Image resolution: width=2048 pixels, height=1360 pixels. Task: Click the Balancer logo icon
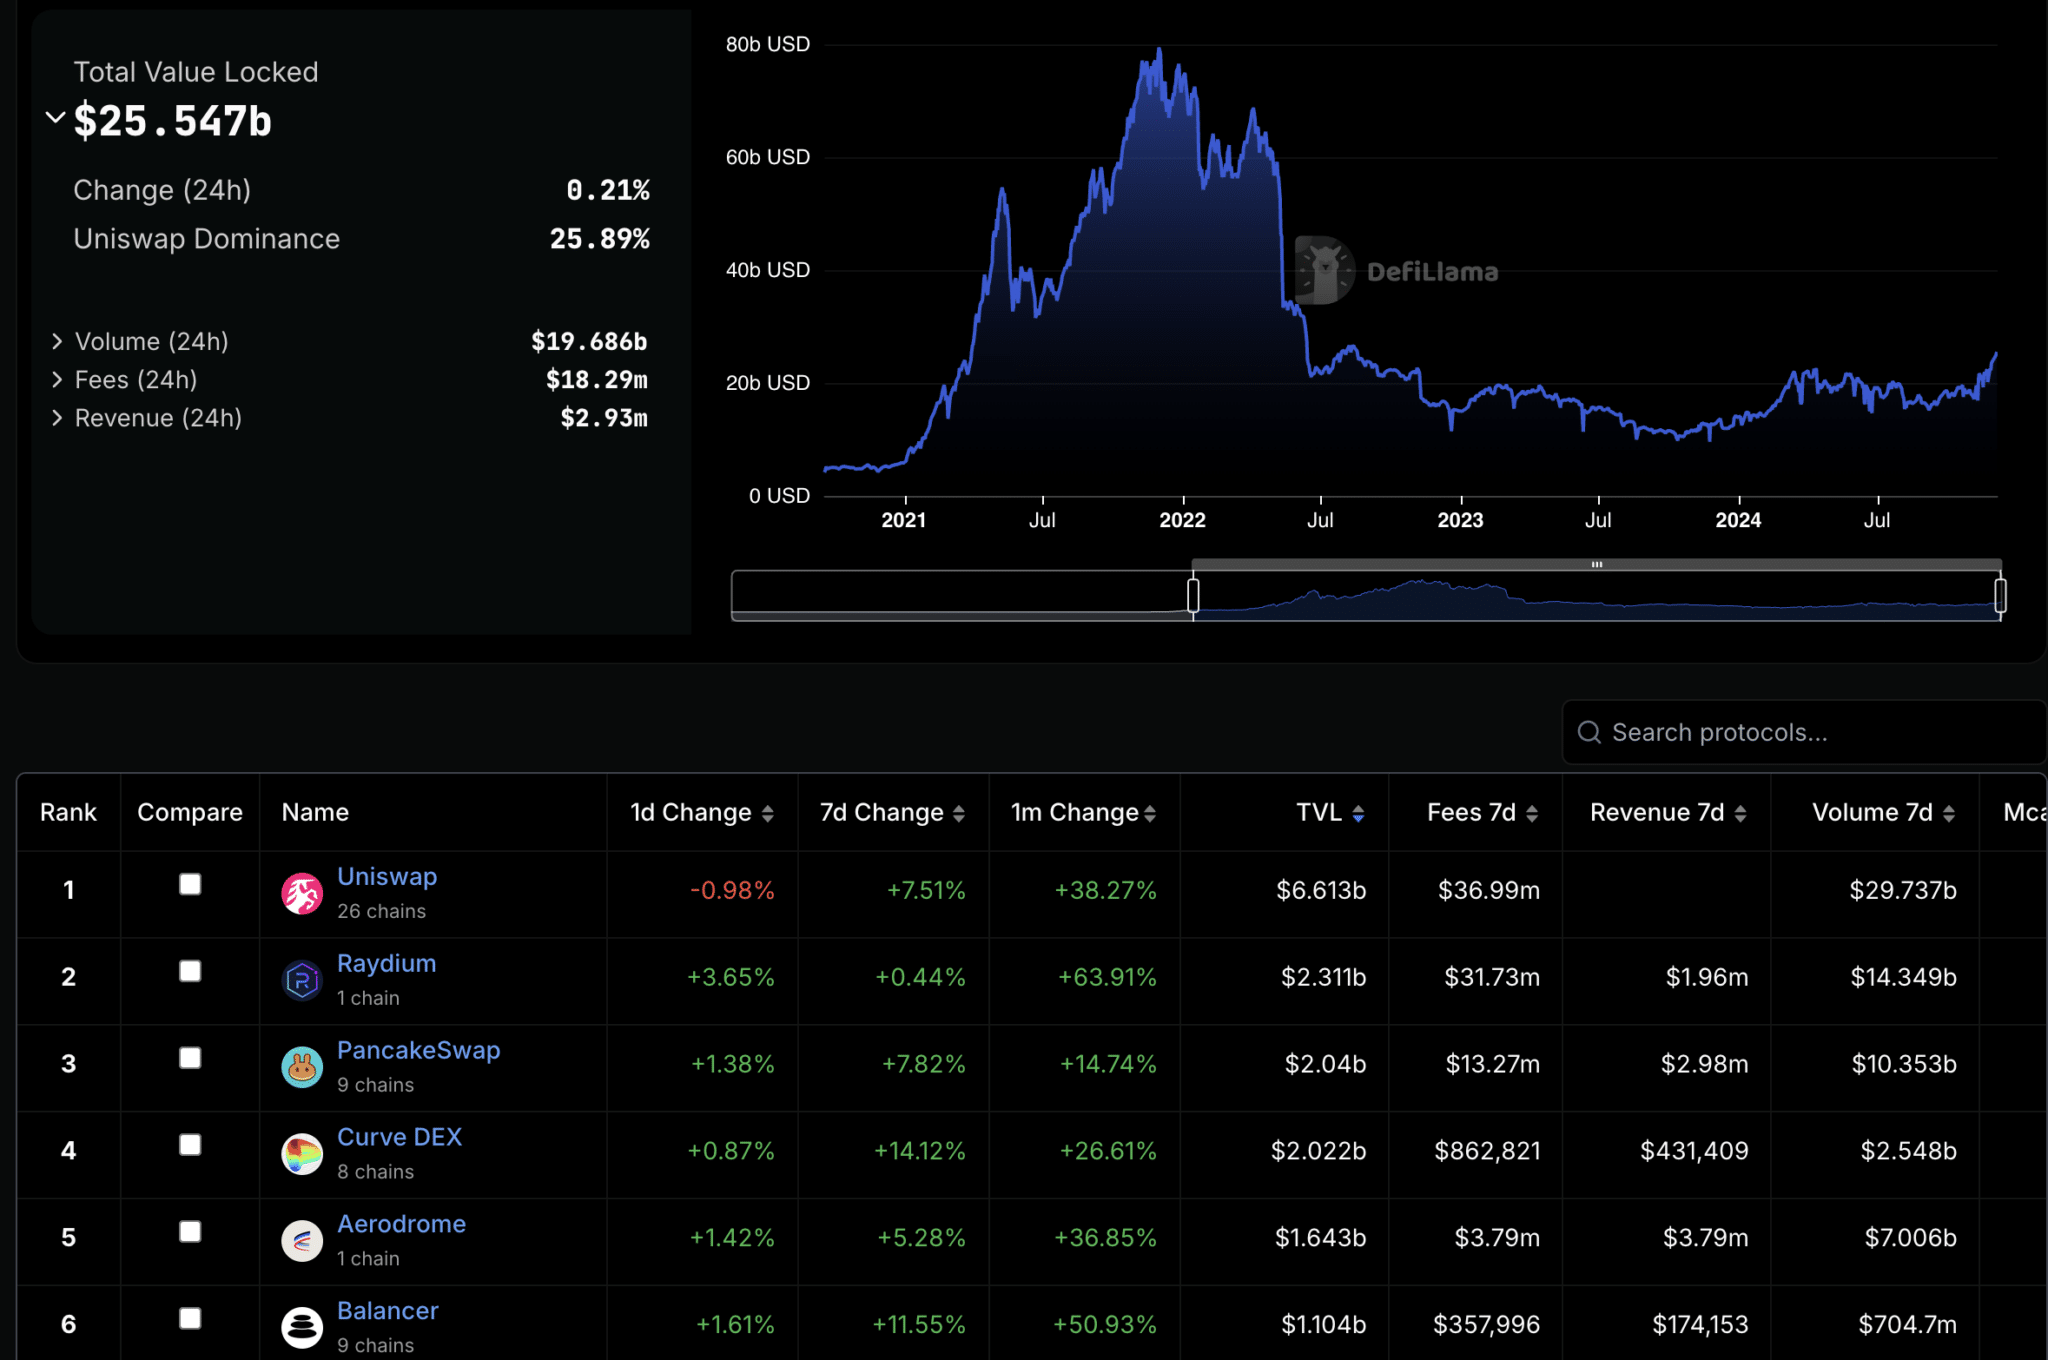(301, 1327)
